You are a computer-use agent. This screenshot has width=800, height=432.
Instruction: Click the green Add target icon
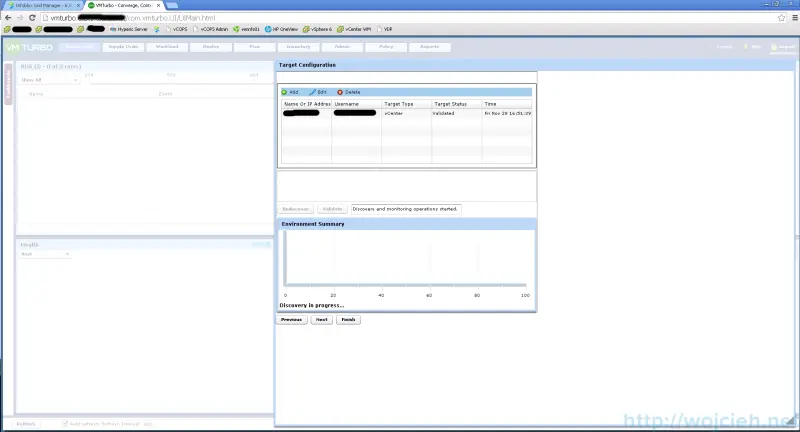pyautogui.click(x=284, y=92)
